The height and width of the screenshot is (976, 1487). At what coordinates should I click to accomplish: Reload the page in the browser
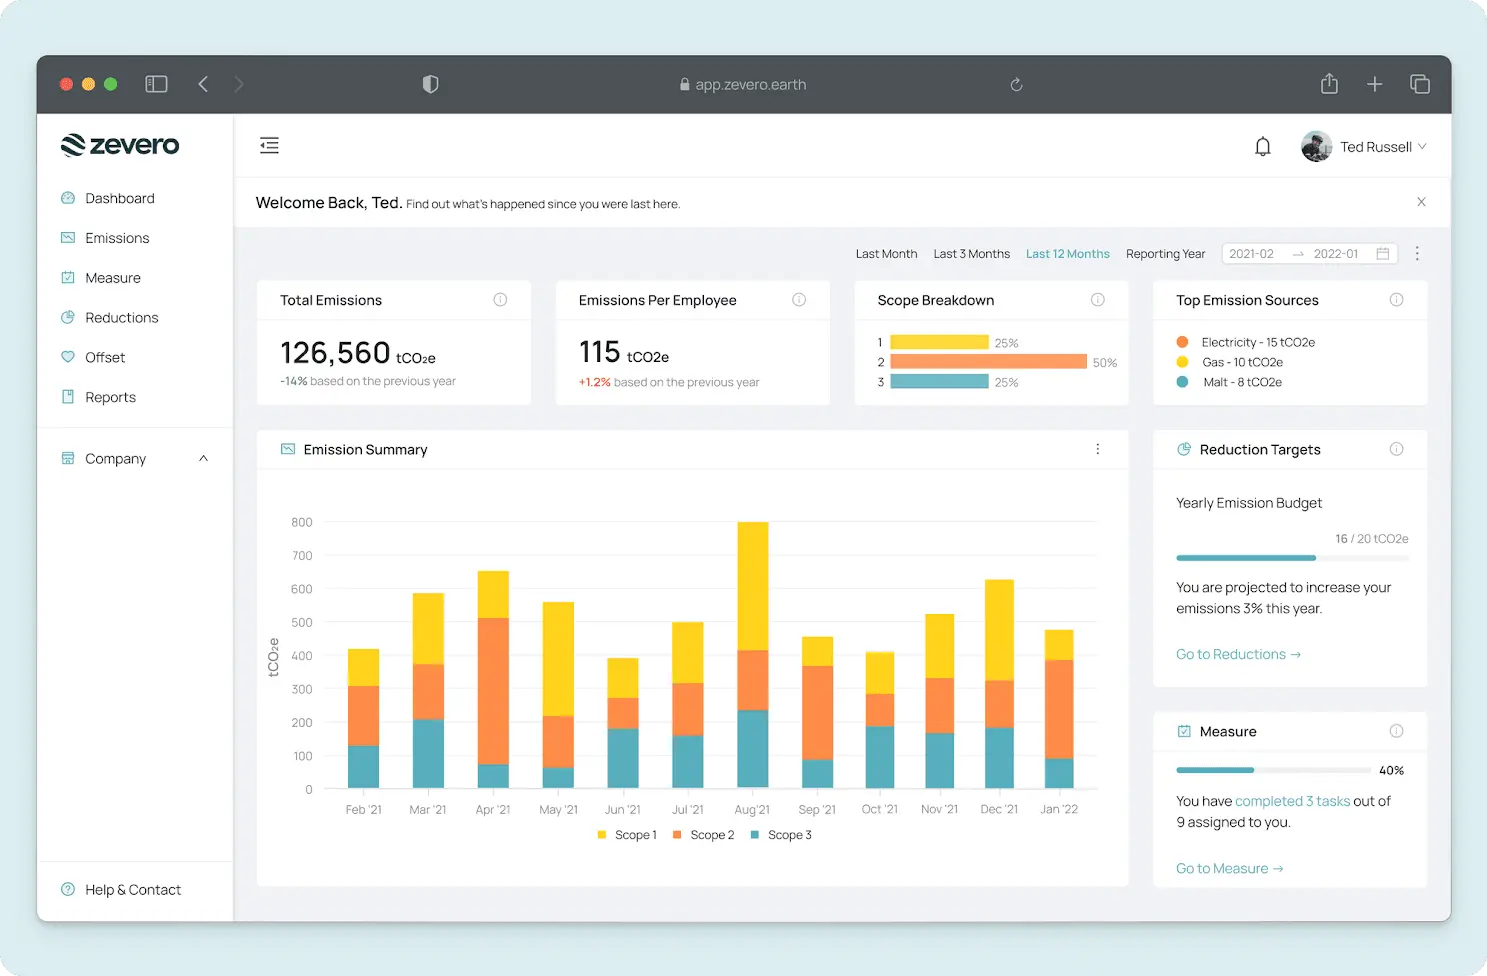1016,85
